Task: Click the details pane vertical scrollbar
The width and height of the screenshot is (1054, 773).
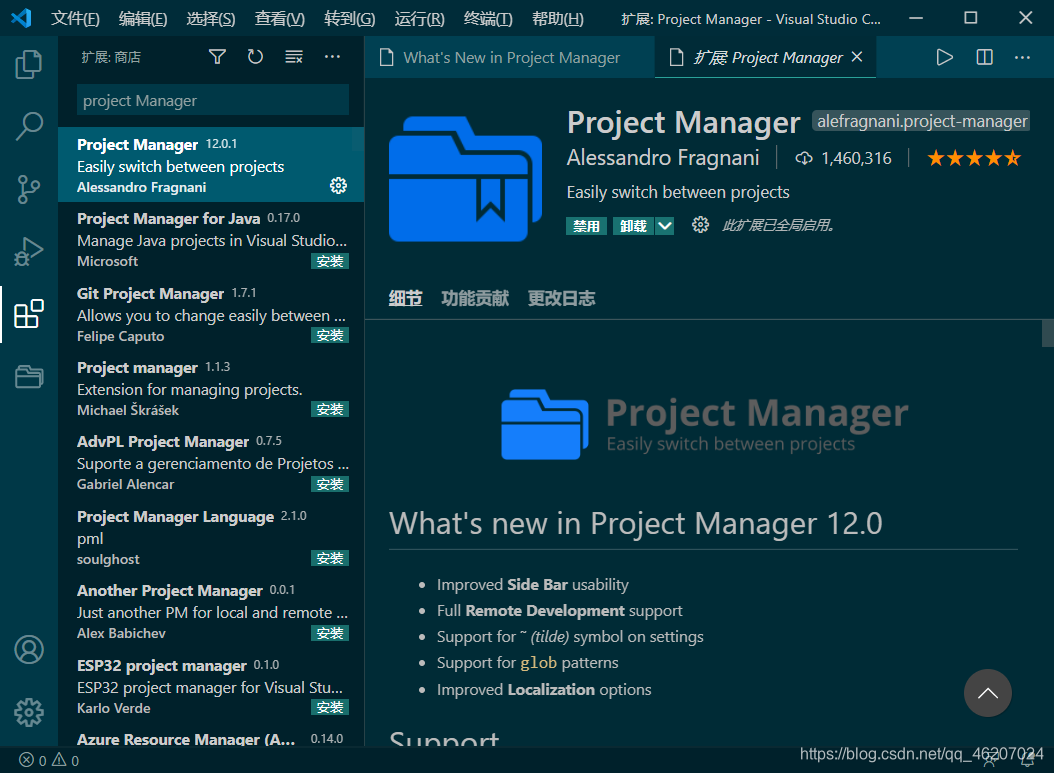Action: coord(1047,333)
